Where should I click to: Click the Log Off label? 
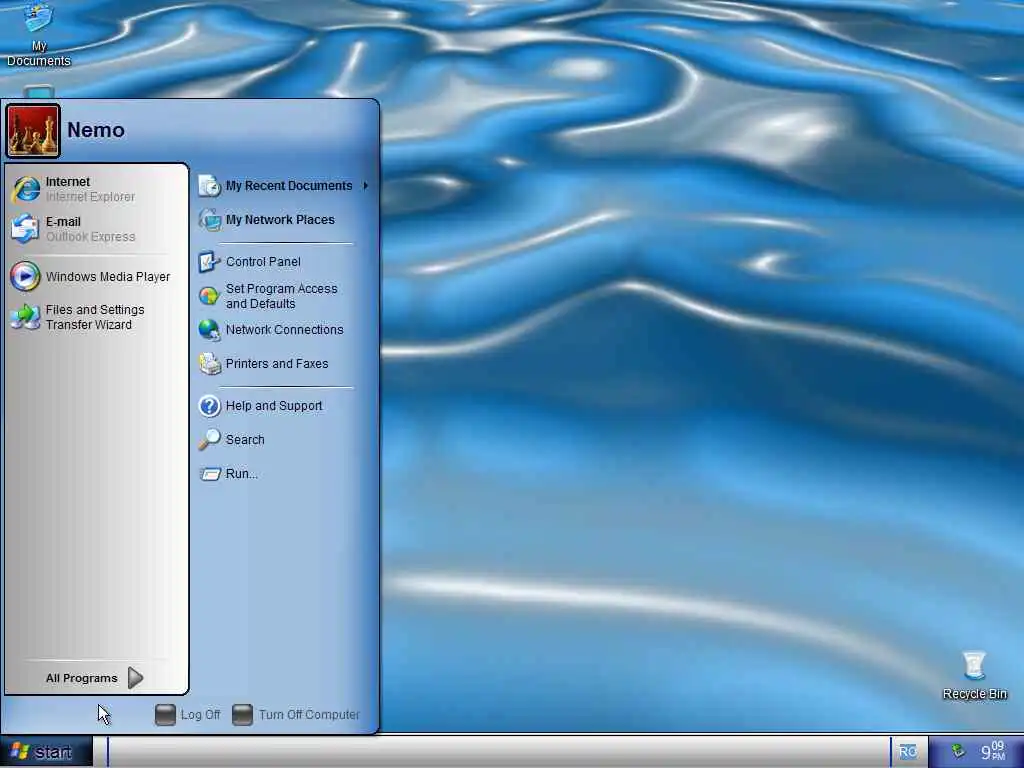200,714
